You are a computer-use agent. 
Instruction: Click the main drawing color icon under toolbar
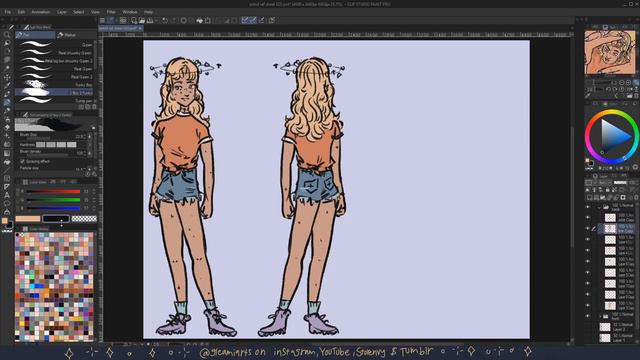(5, 221)
